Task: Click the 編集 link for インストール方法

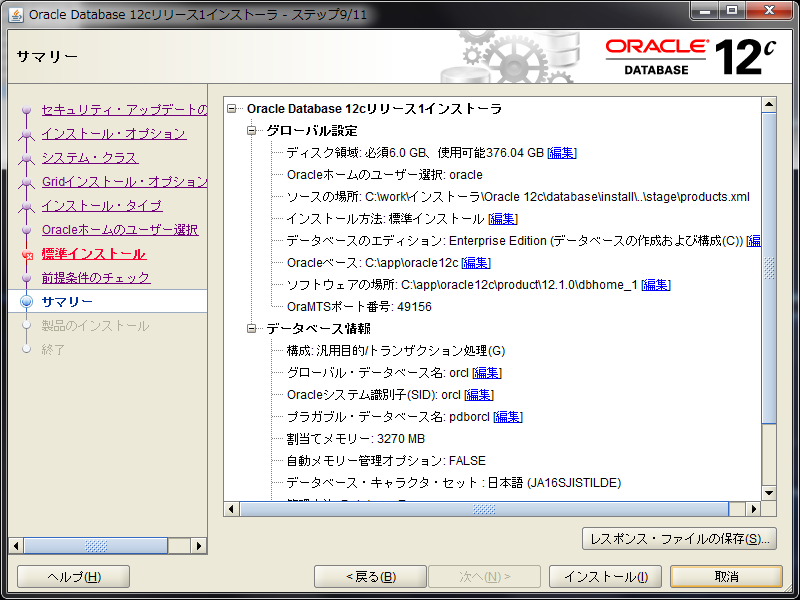Action: (503, 219)
